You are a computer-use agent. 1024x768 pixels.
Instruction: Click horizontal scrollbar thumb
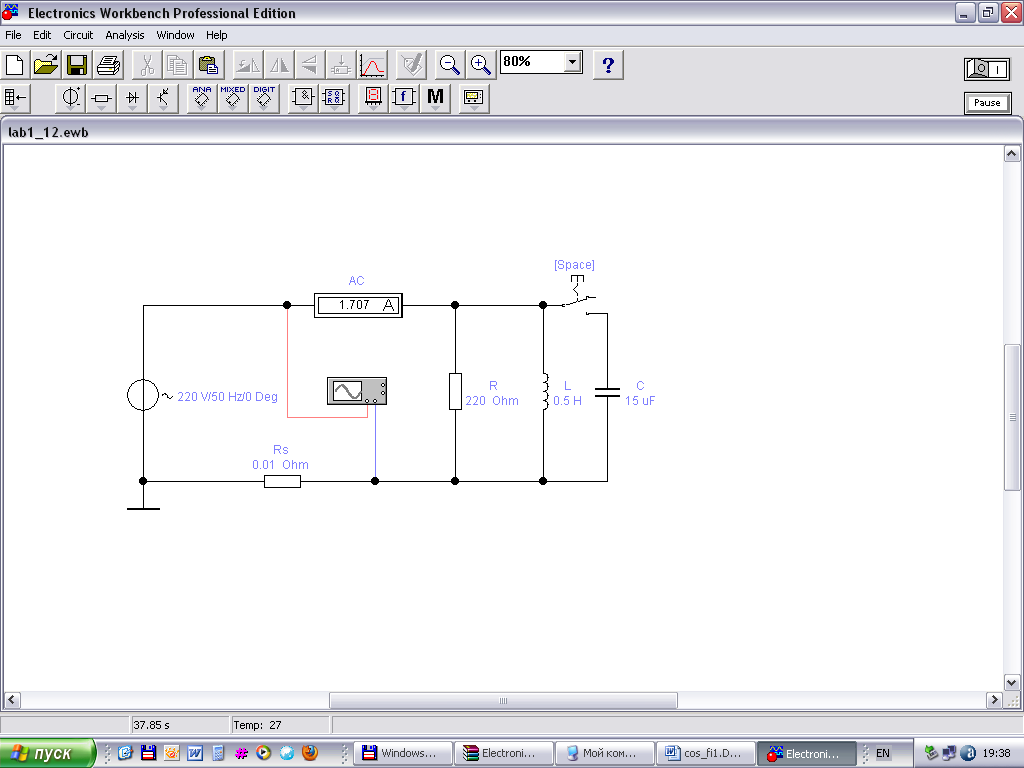503,700
